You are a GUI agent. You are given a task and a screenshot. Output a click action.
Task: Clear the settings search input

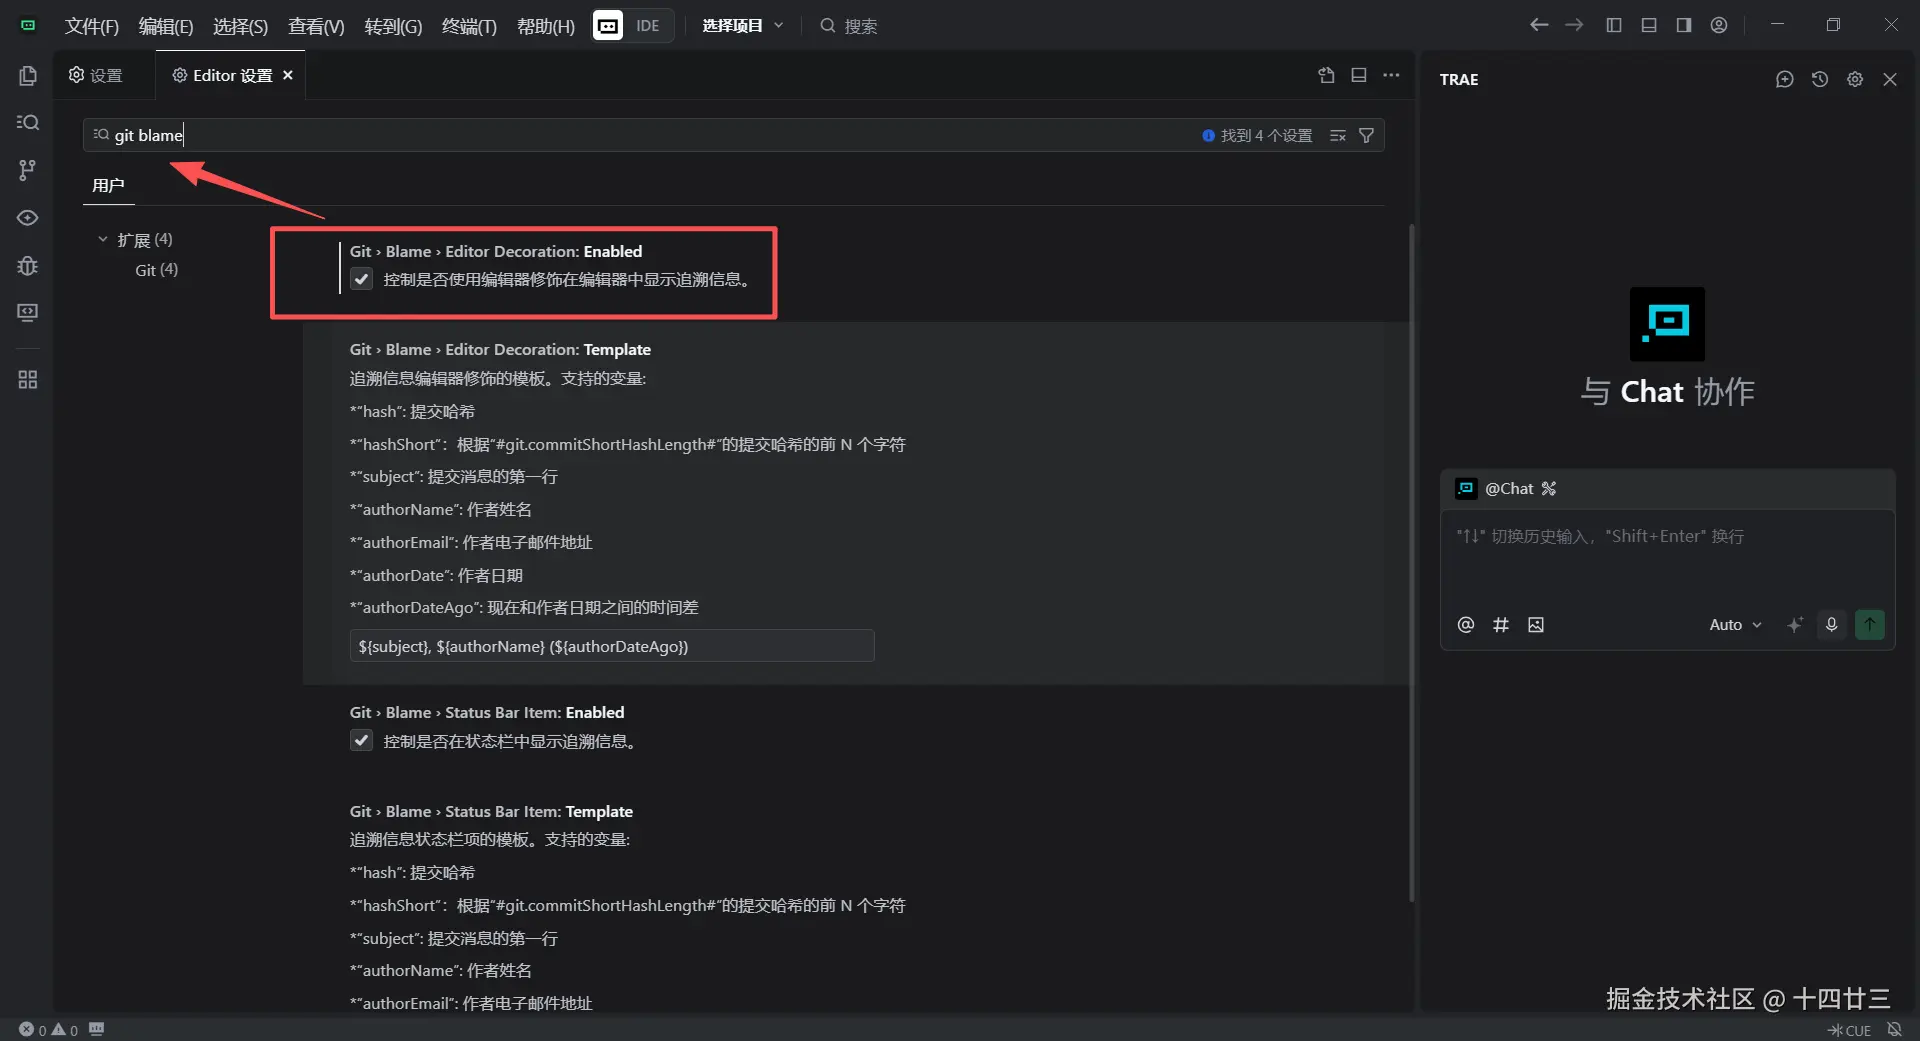1338,135
